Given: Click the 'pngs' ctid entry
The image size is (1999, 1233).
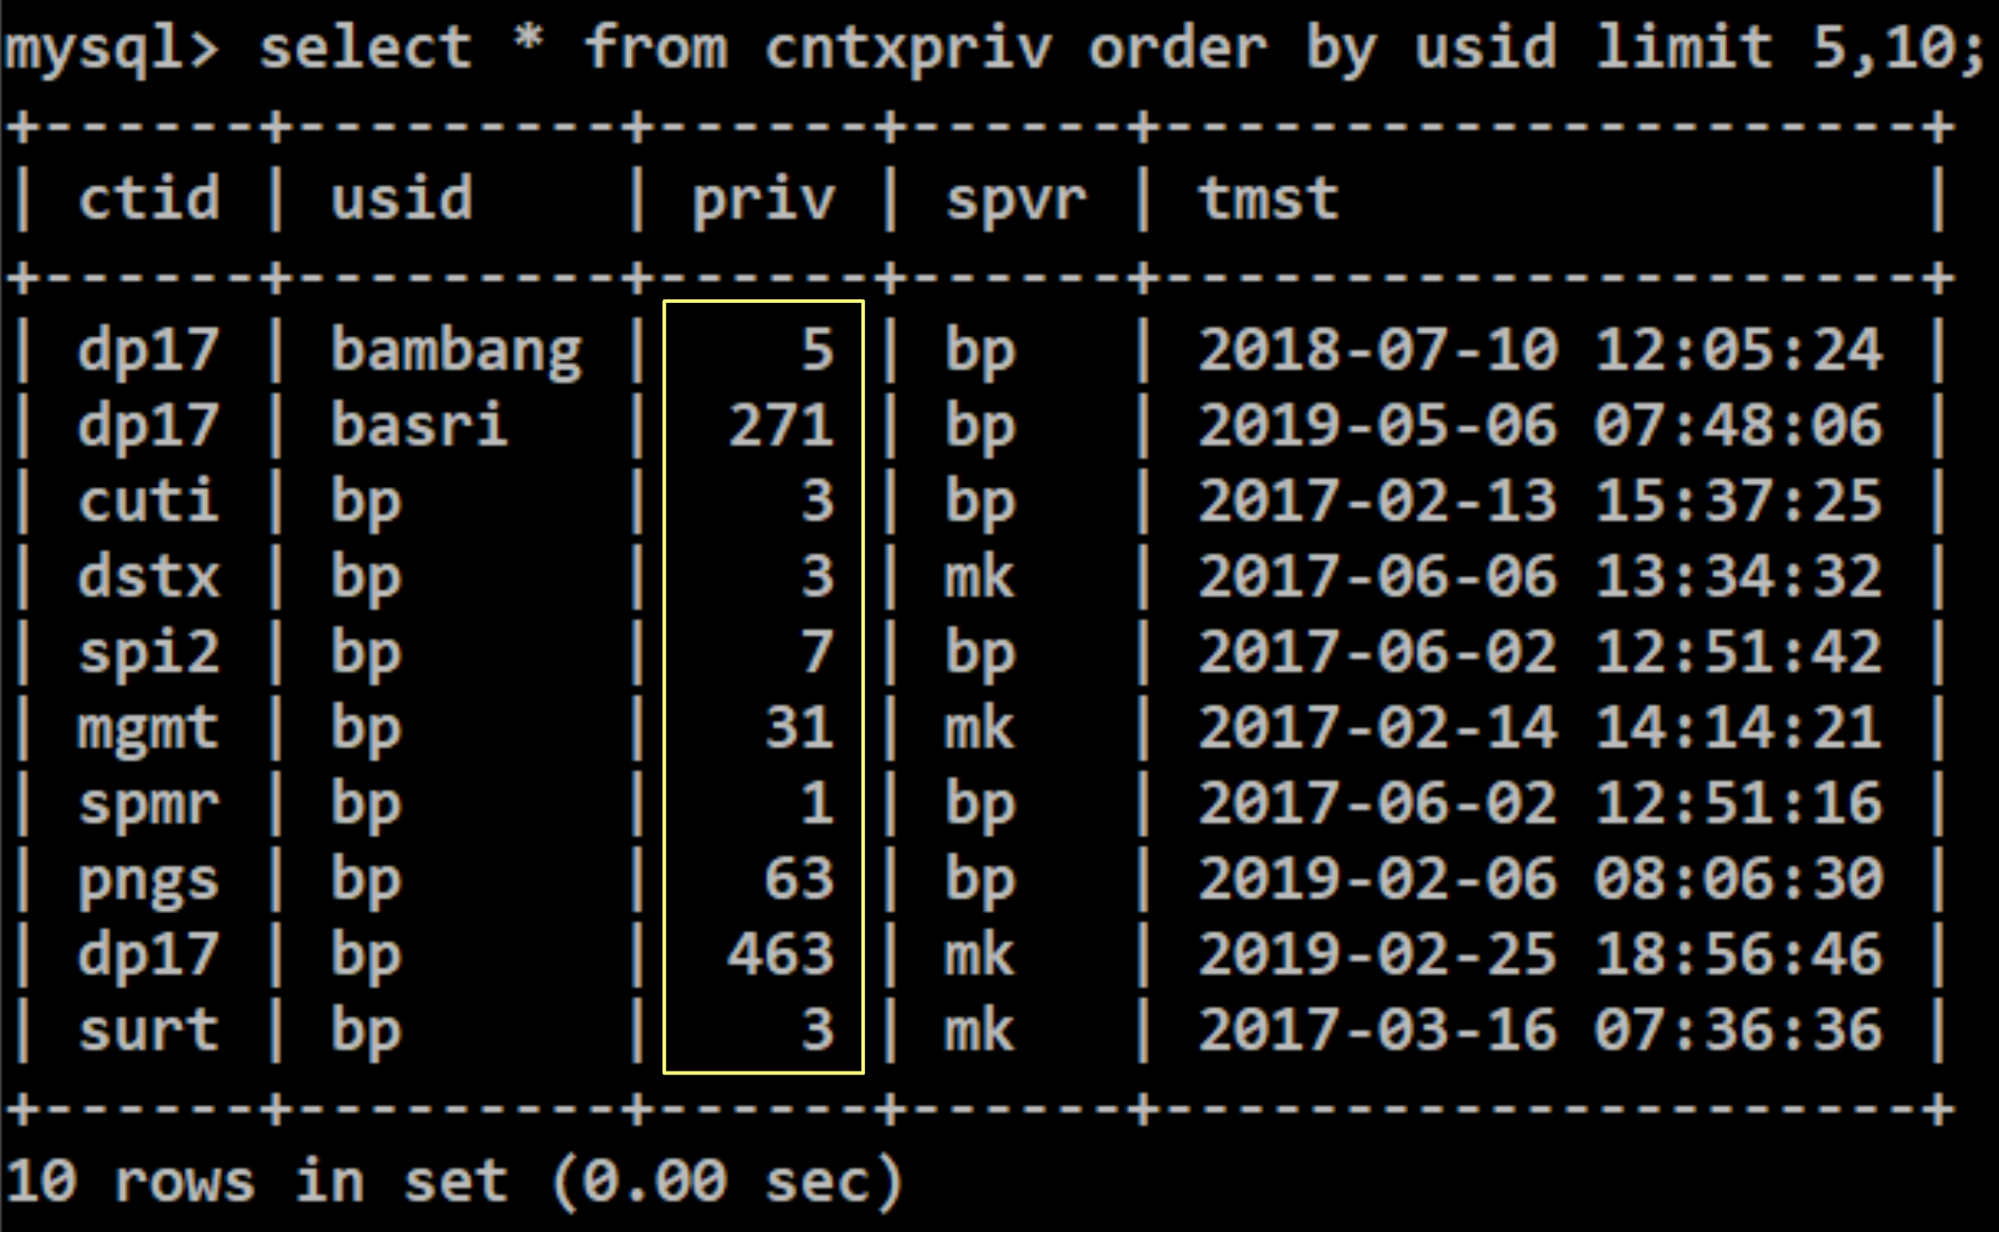Looking at the screenshot, I should click(148, 880).
